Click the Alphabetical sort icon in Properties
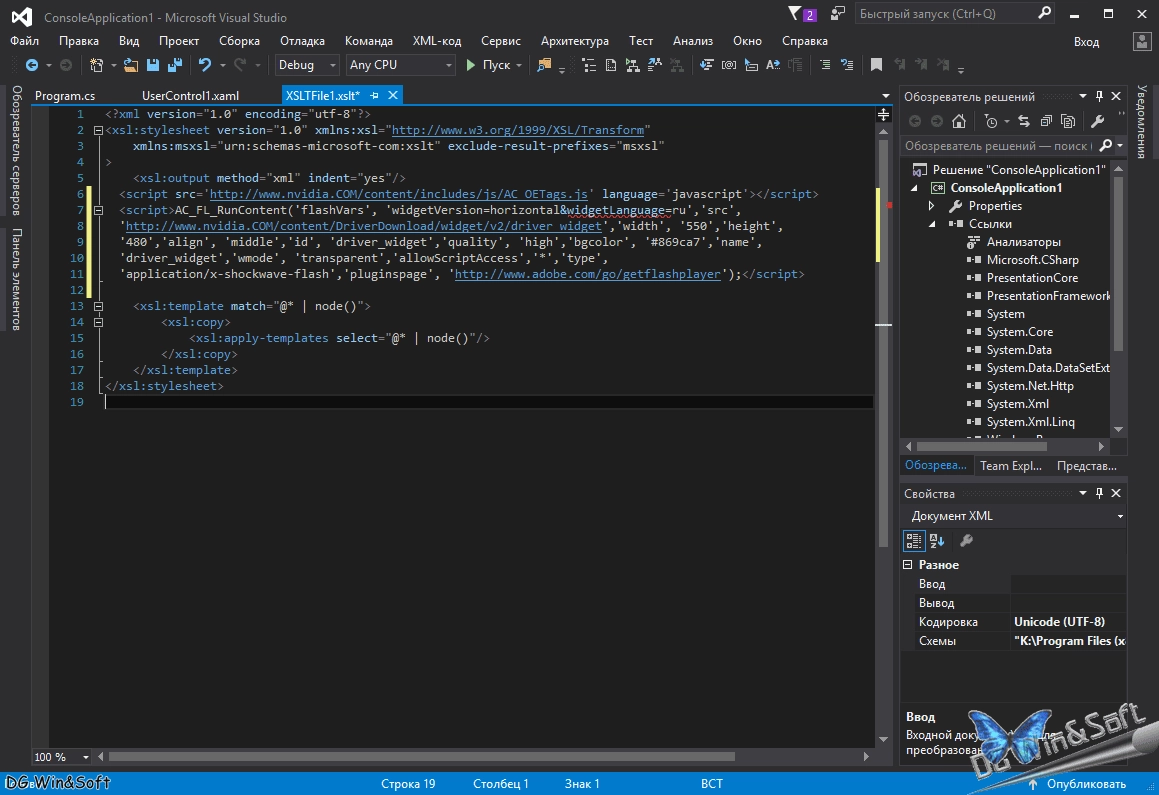The width and height of the screenshot is (1159, 795). (937, 541)
